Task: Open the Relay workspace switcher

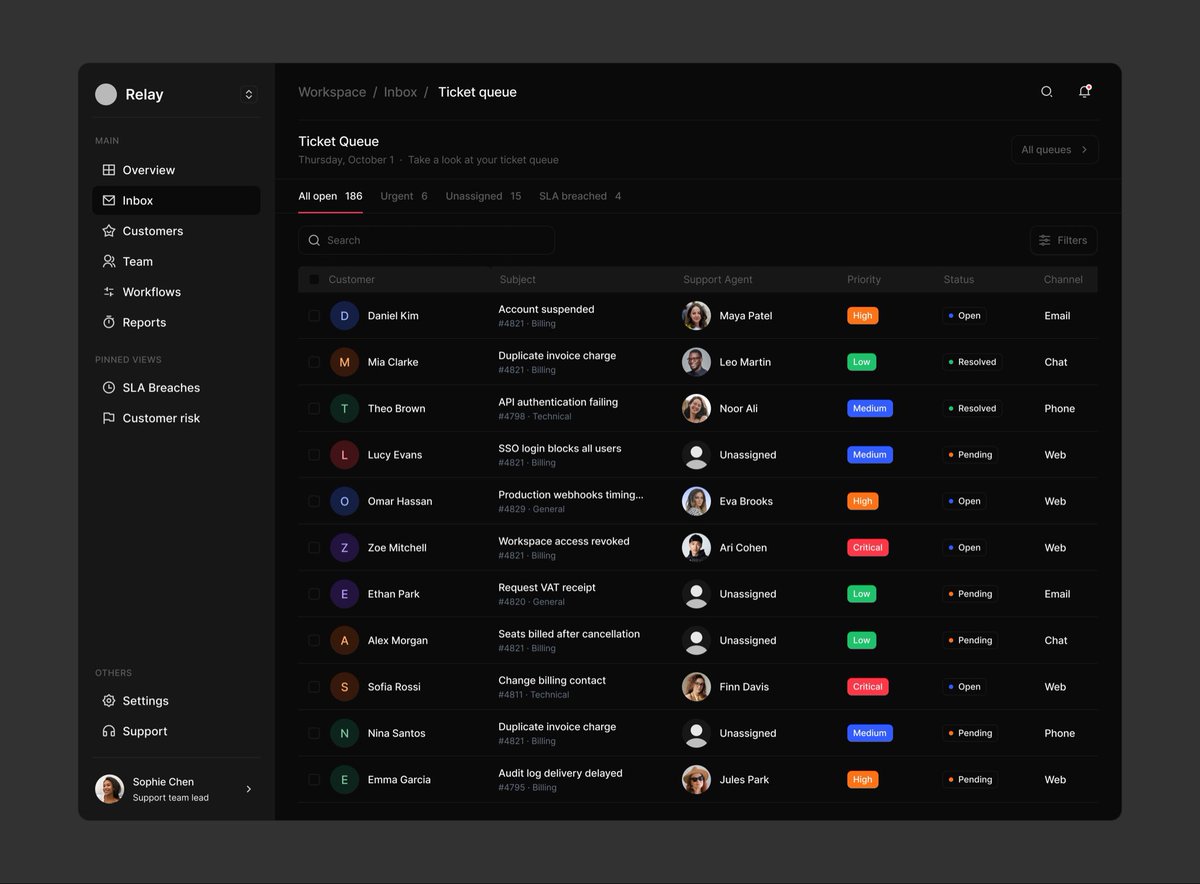Action: pos(249,94)
